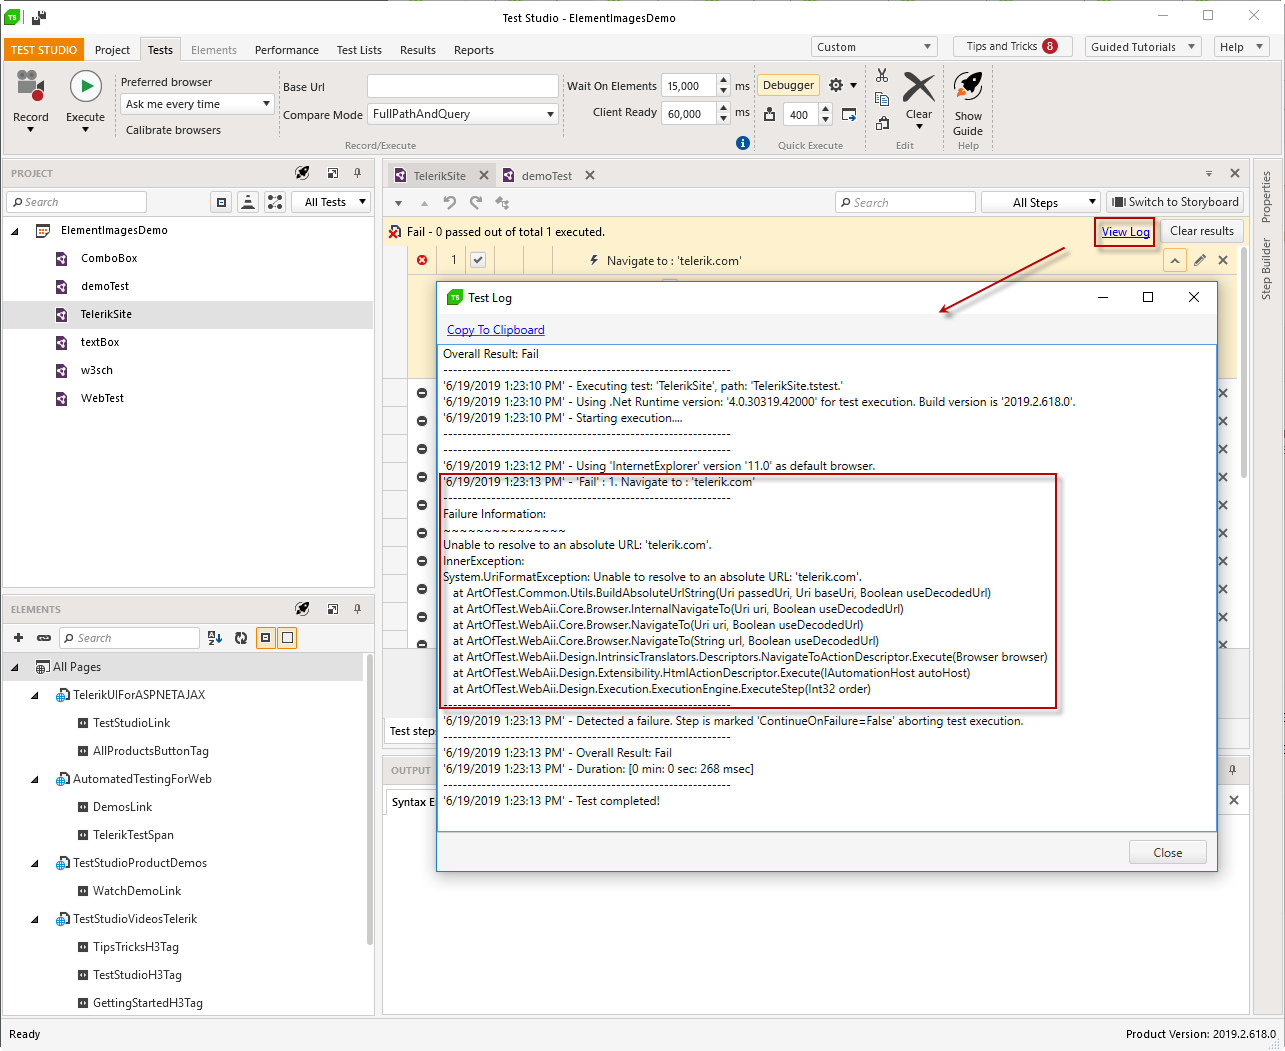Open Results ribbon tab

[418, 50]
